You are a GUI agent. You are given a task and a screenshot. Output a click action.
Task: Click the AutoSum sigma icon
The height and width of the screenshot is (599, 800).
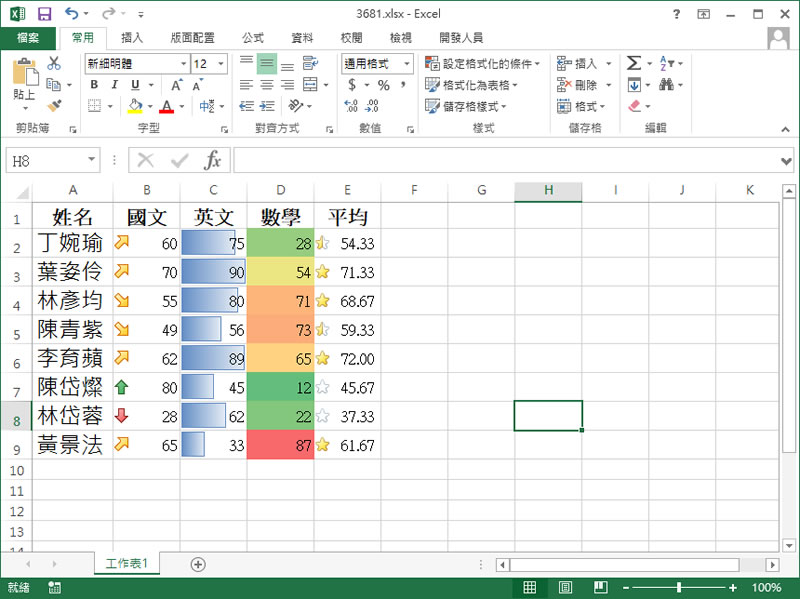tap(633, 63)
